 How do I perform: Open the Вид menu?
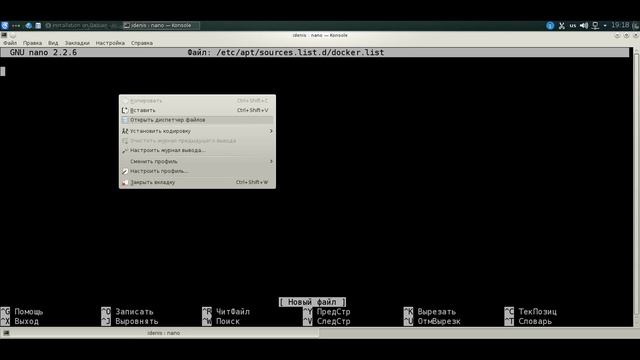point(53,43)
